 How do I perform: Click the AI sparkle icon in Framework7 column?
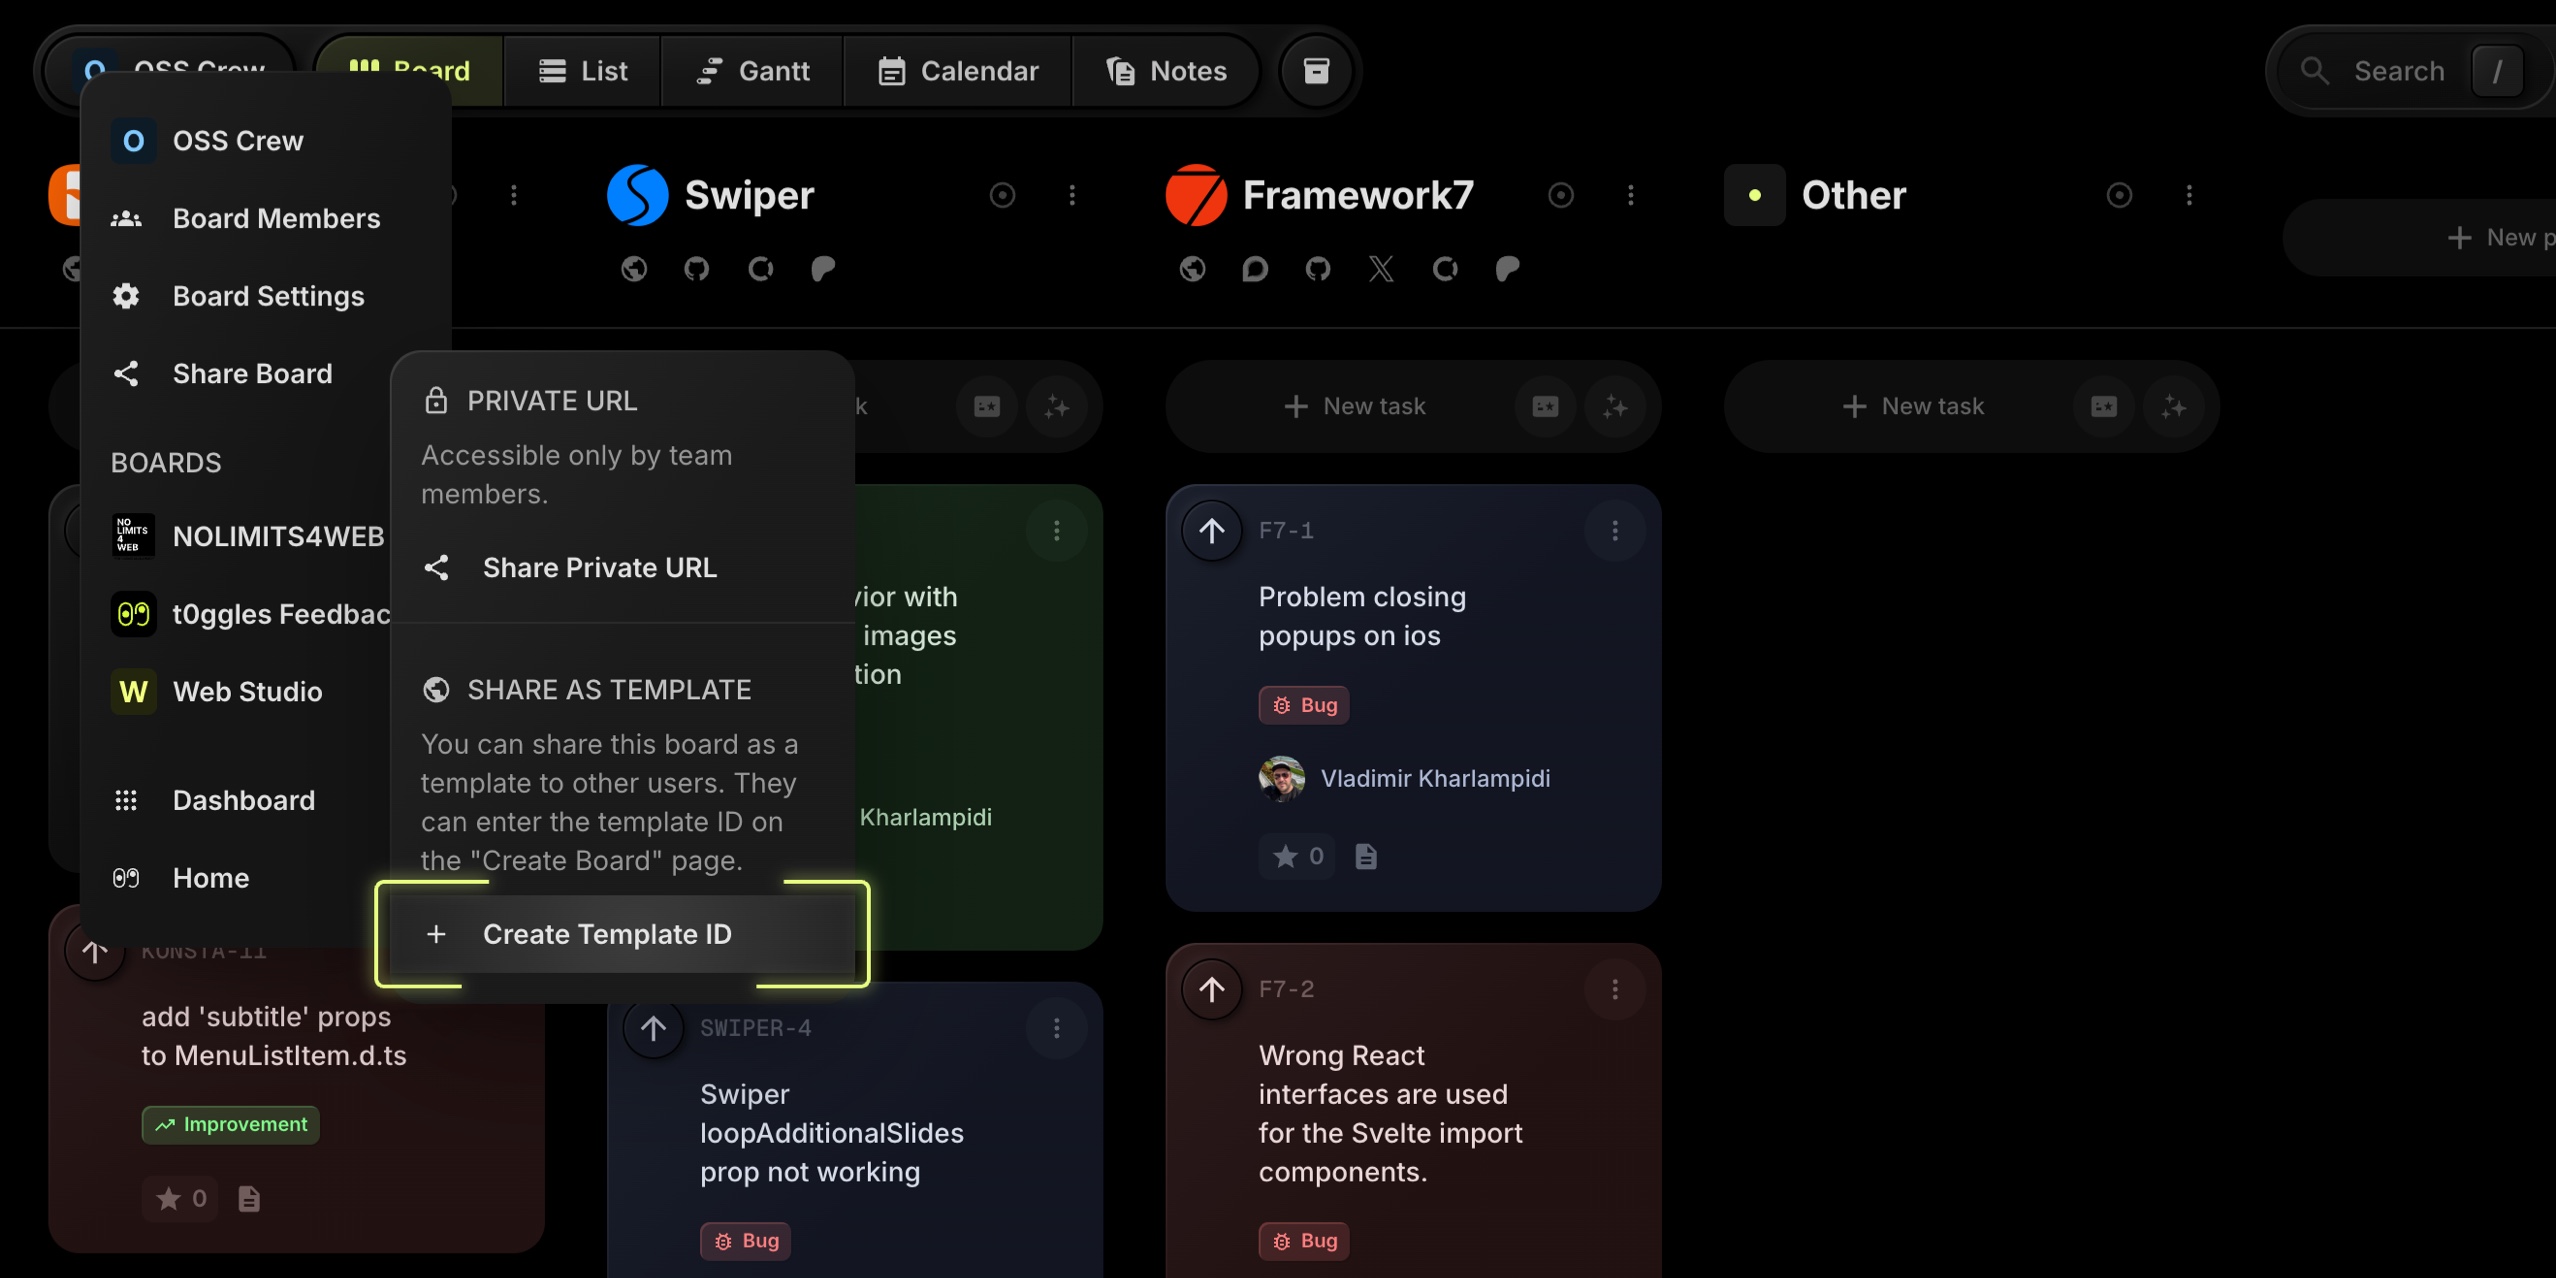(1615, 407)
